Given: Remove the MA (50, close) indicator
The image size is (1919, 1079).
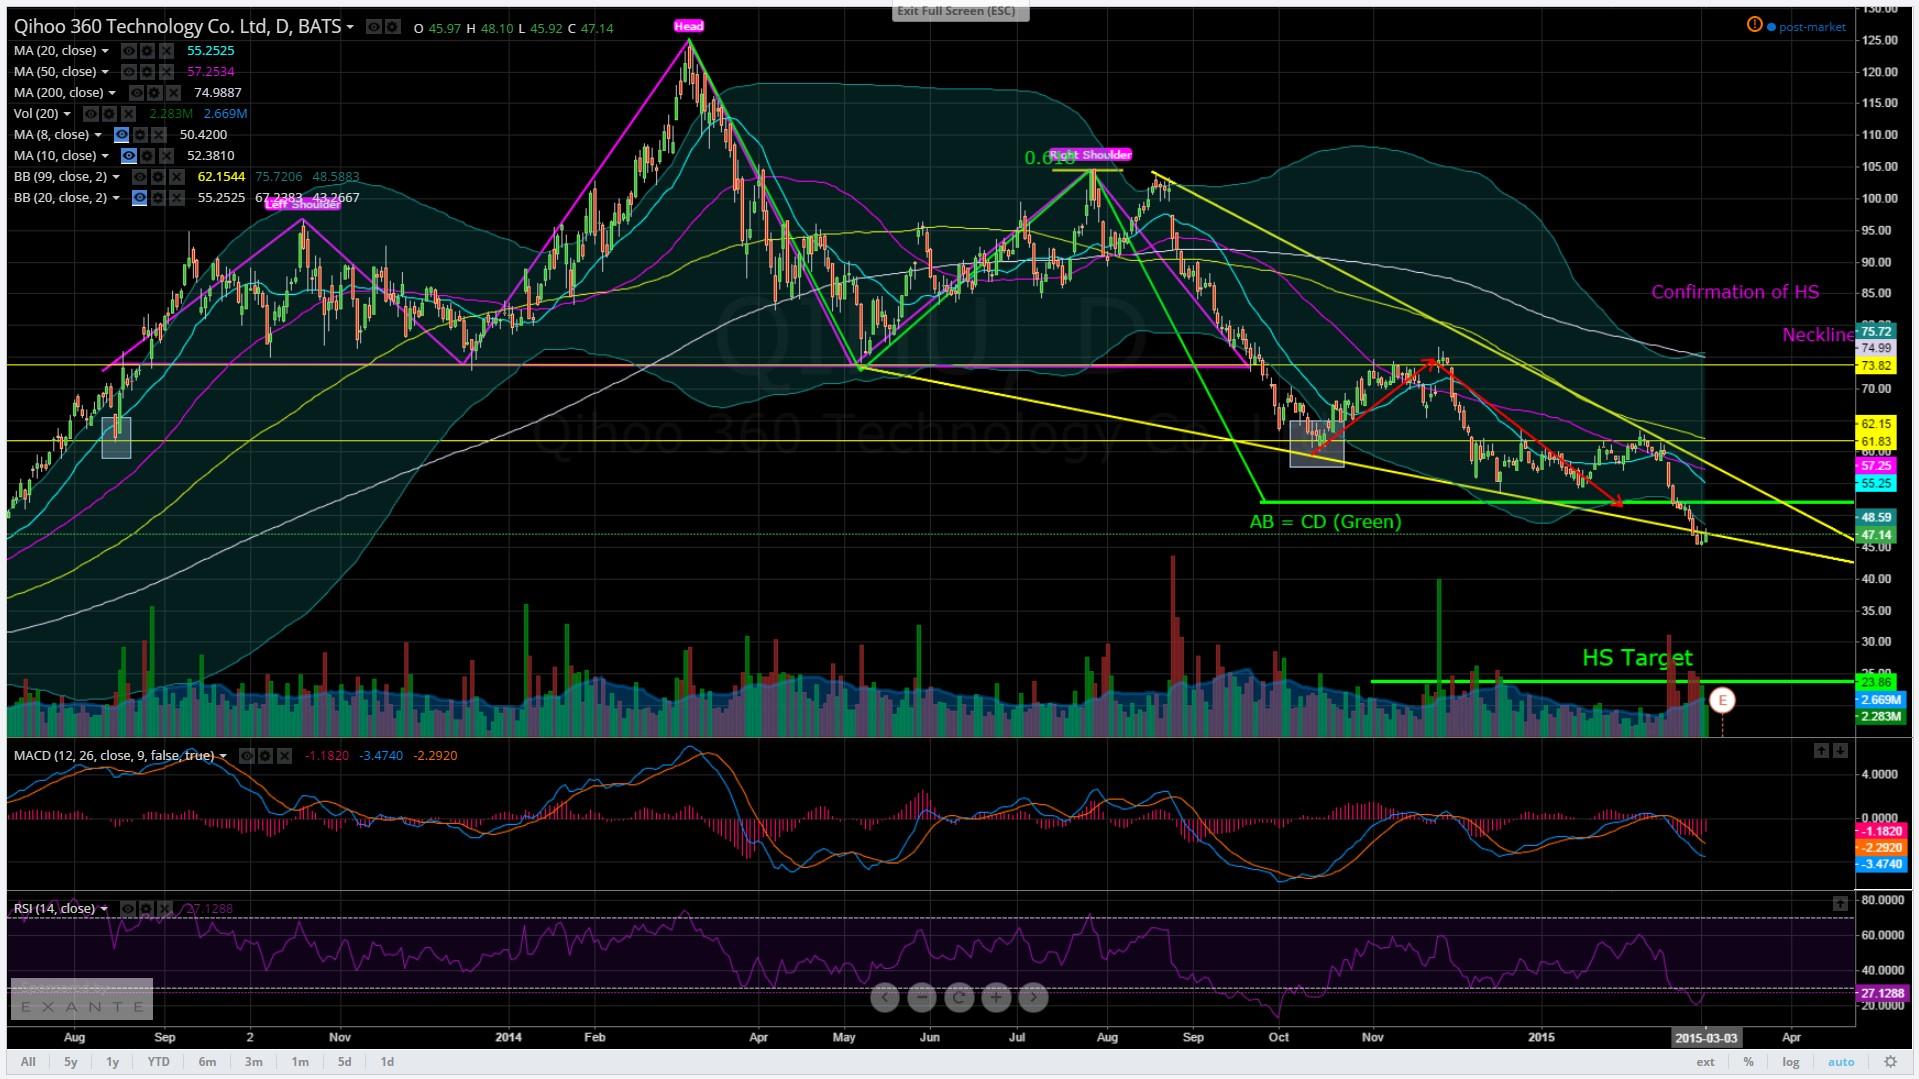Looking at the screenshot, I should coord(166,71).
